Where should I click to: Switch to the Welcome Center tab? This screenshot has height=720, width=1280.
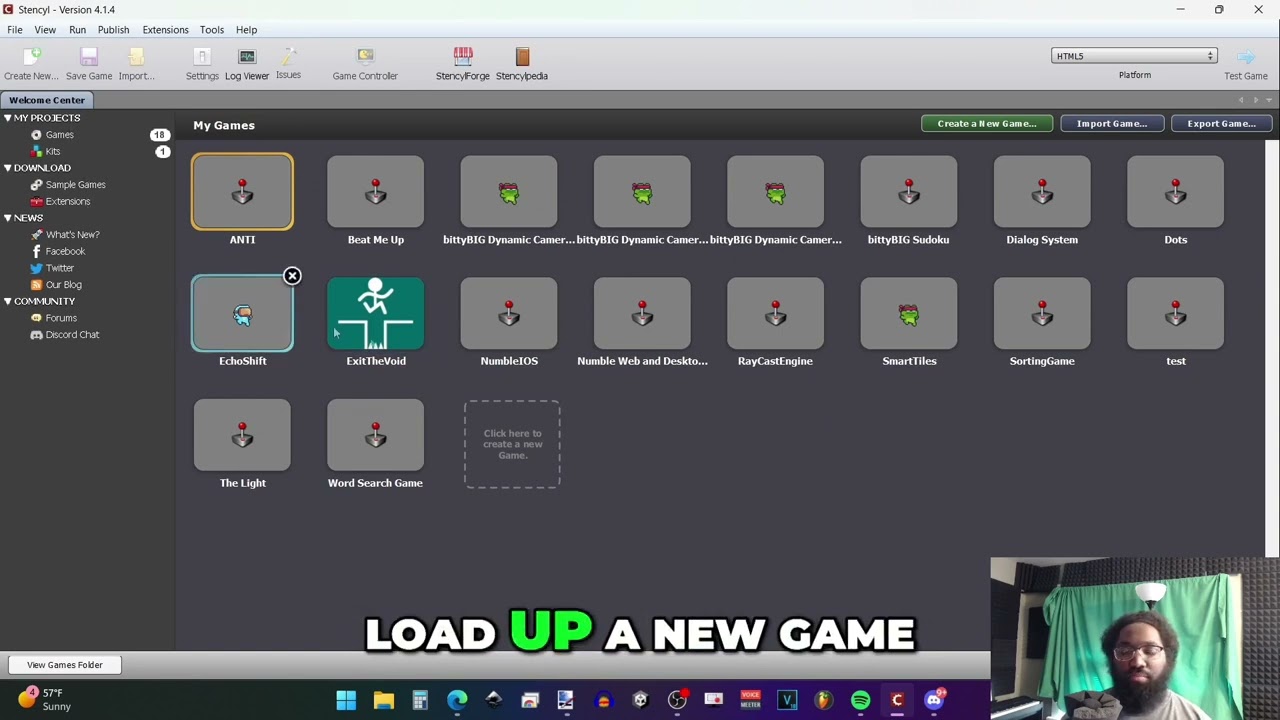(47, 100)
